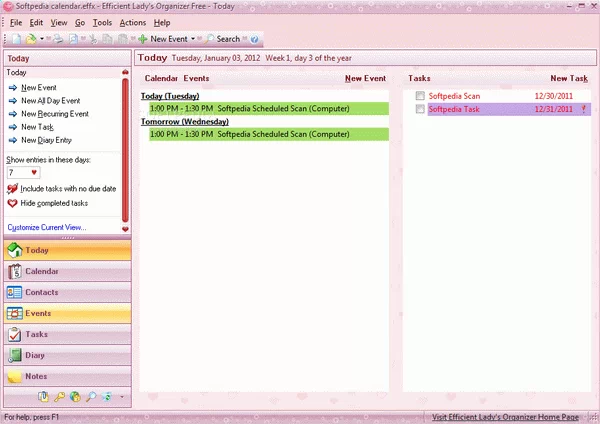This screenshot has height=424, width=600.
Task: Open the Tools menu
Action: [102, 22]
